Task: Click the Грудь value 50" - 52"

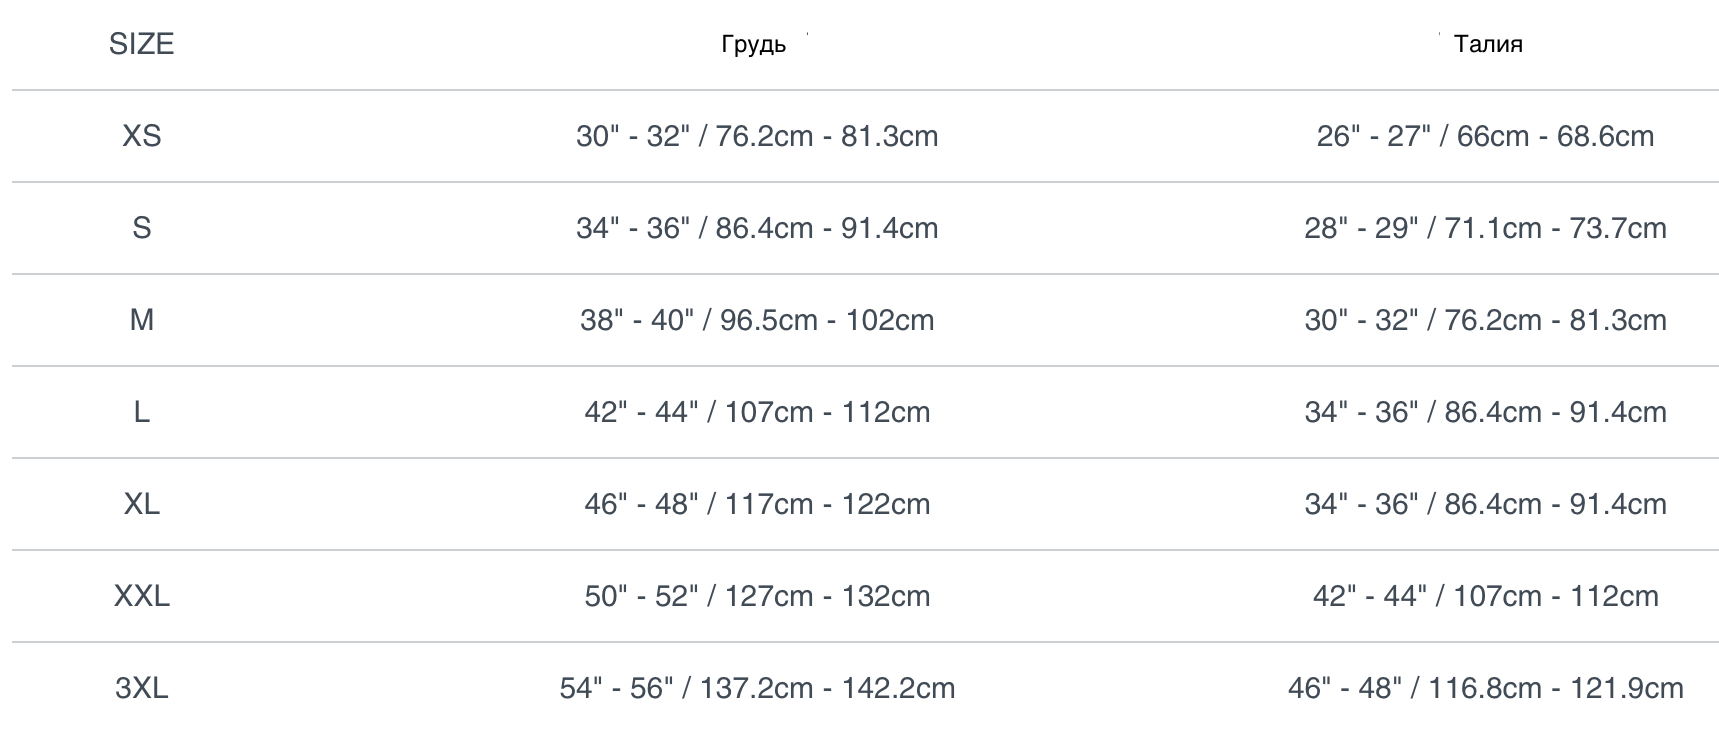Action: pos(757,596)
